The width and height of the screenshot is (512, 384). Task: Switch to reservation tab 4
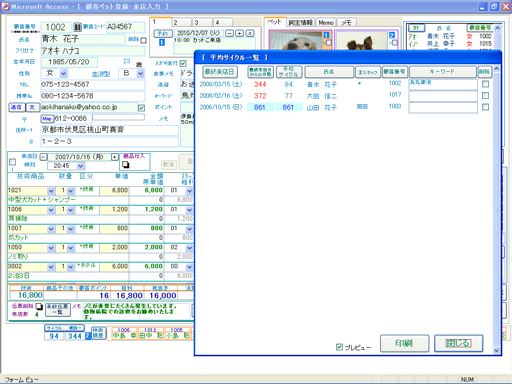click(x=223, y=22)
